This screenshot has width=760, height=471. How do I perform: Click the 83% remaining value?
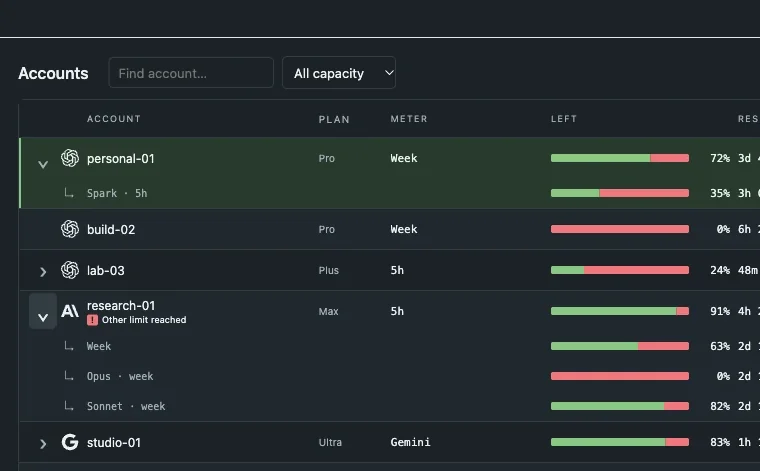720,442
